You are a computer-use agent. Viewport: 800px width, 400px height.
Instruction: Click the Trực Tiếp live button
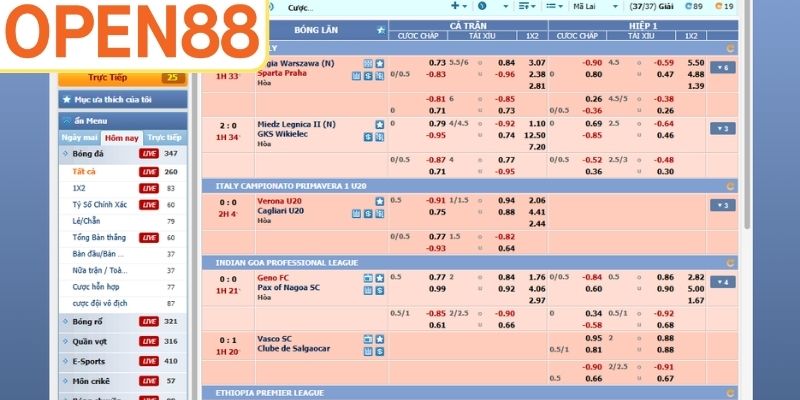[x=122, y=77]
